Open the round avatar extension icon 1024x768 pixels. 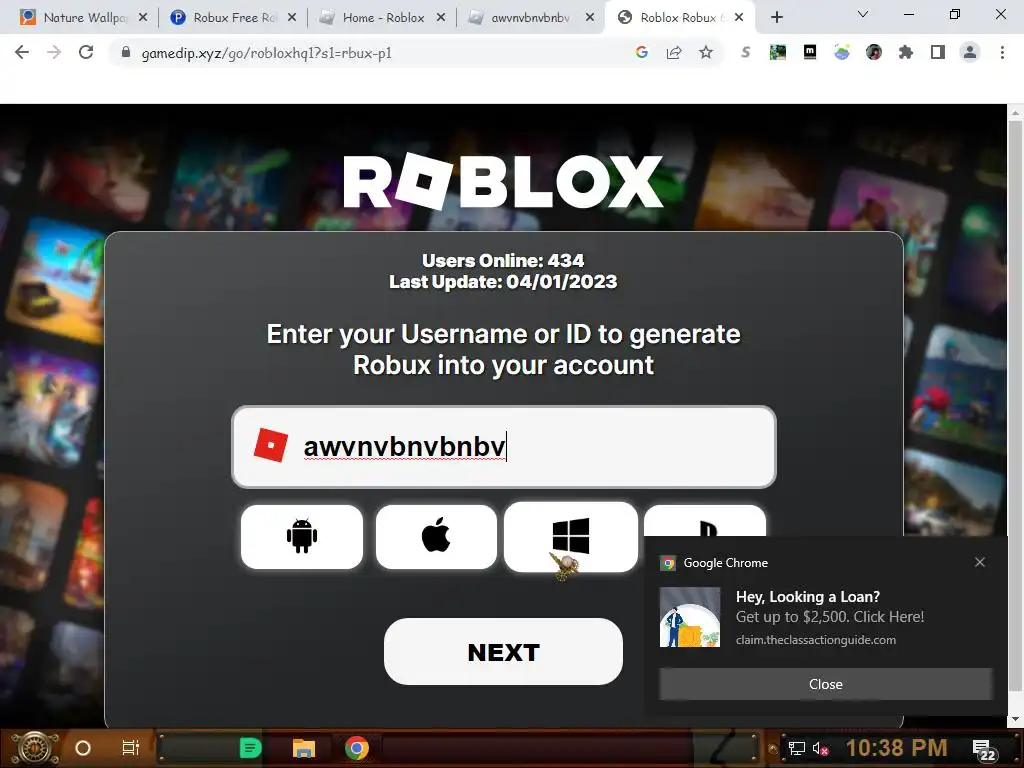pyautogui.click(x=874, y=52)
